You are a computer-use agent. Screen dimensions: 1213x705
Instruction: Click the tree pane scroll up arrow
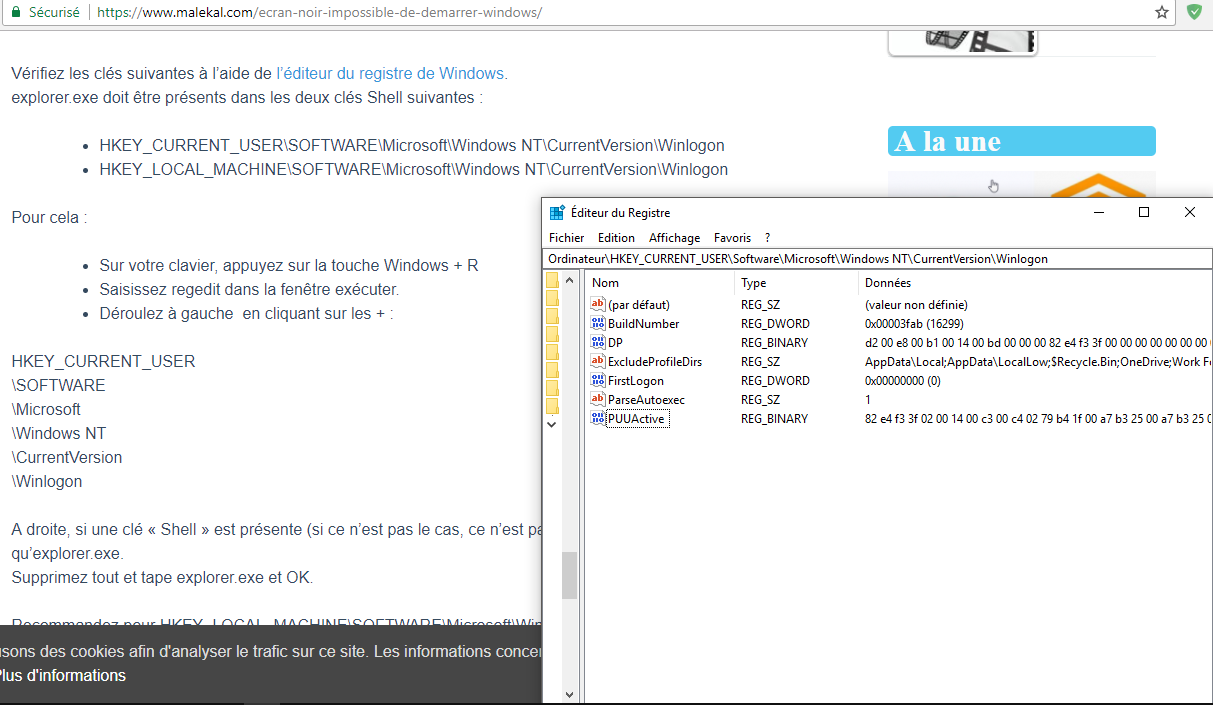pyautogui.click(x=570, y=281)
